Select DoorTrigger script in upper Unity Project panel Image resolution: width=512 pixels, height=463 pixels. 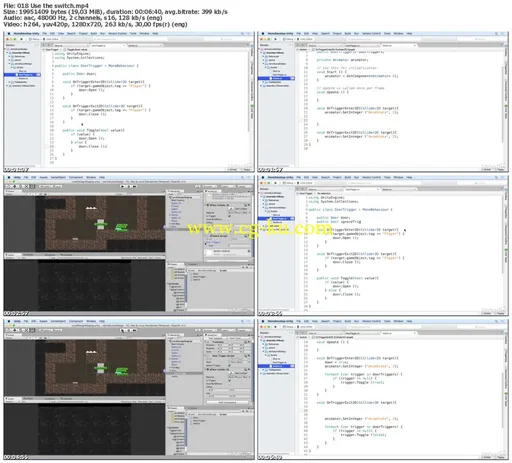(199, 277)
